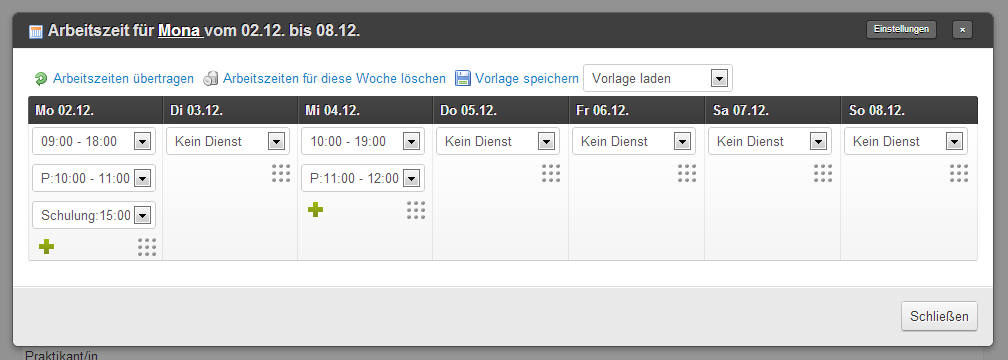Open Thursday's Kein Dienst dropdown

pyautogui.click(x=498, y=141)
